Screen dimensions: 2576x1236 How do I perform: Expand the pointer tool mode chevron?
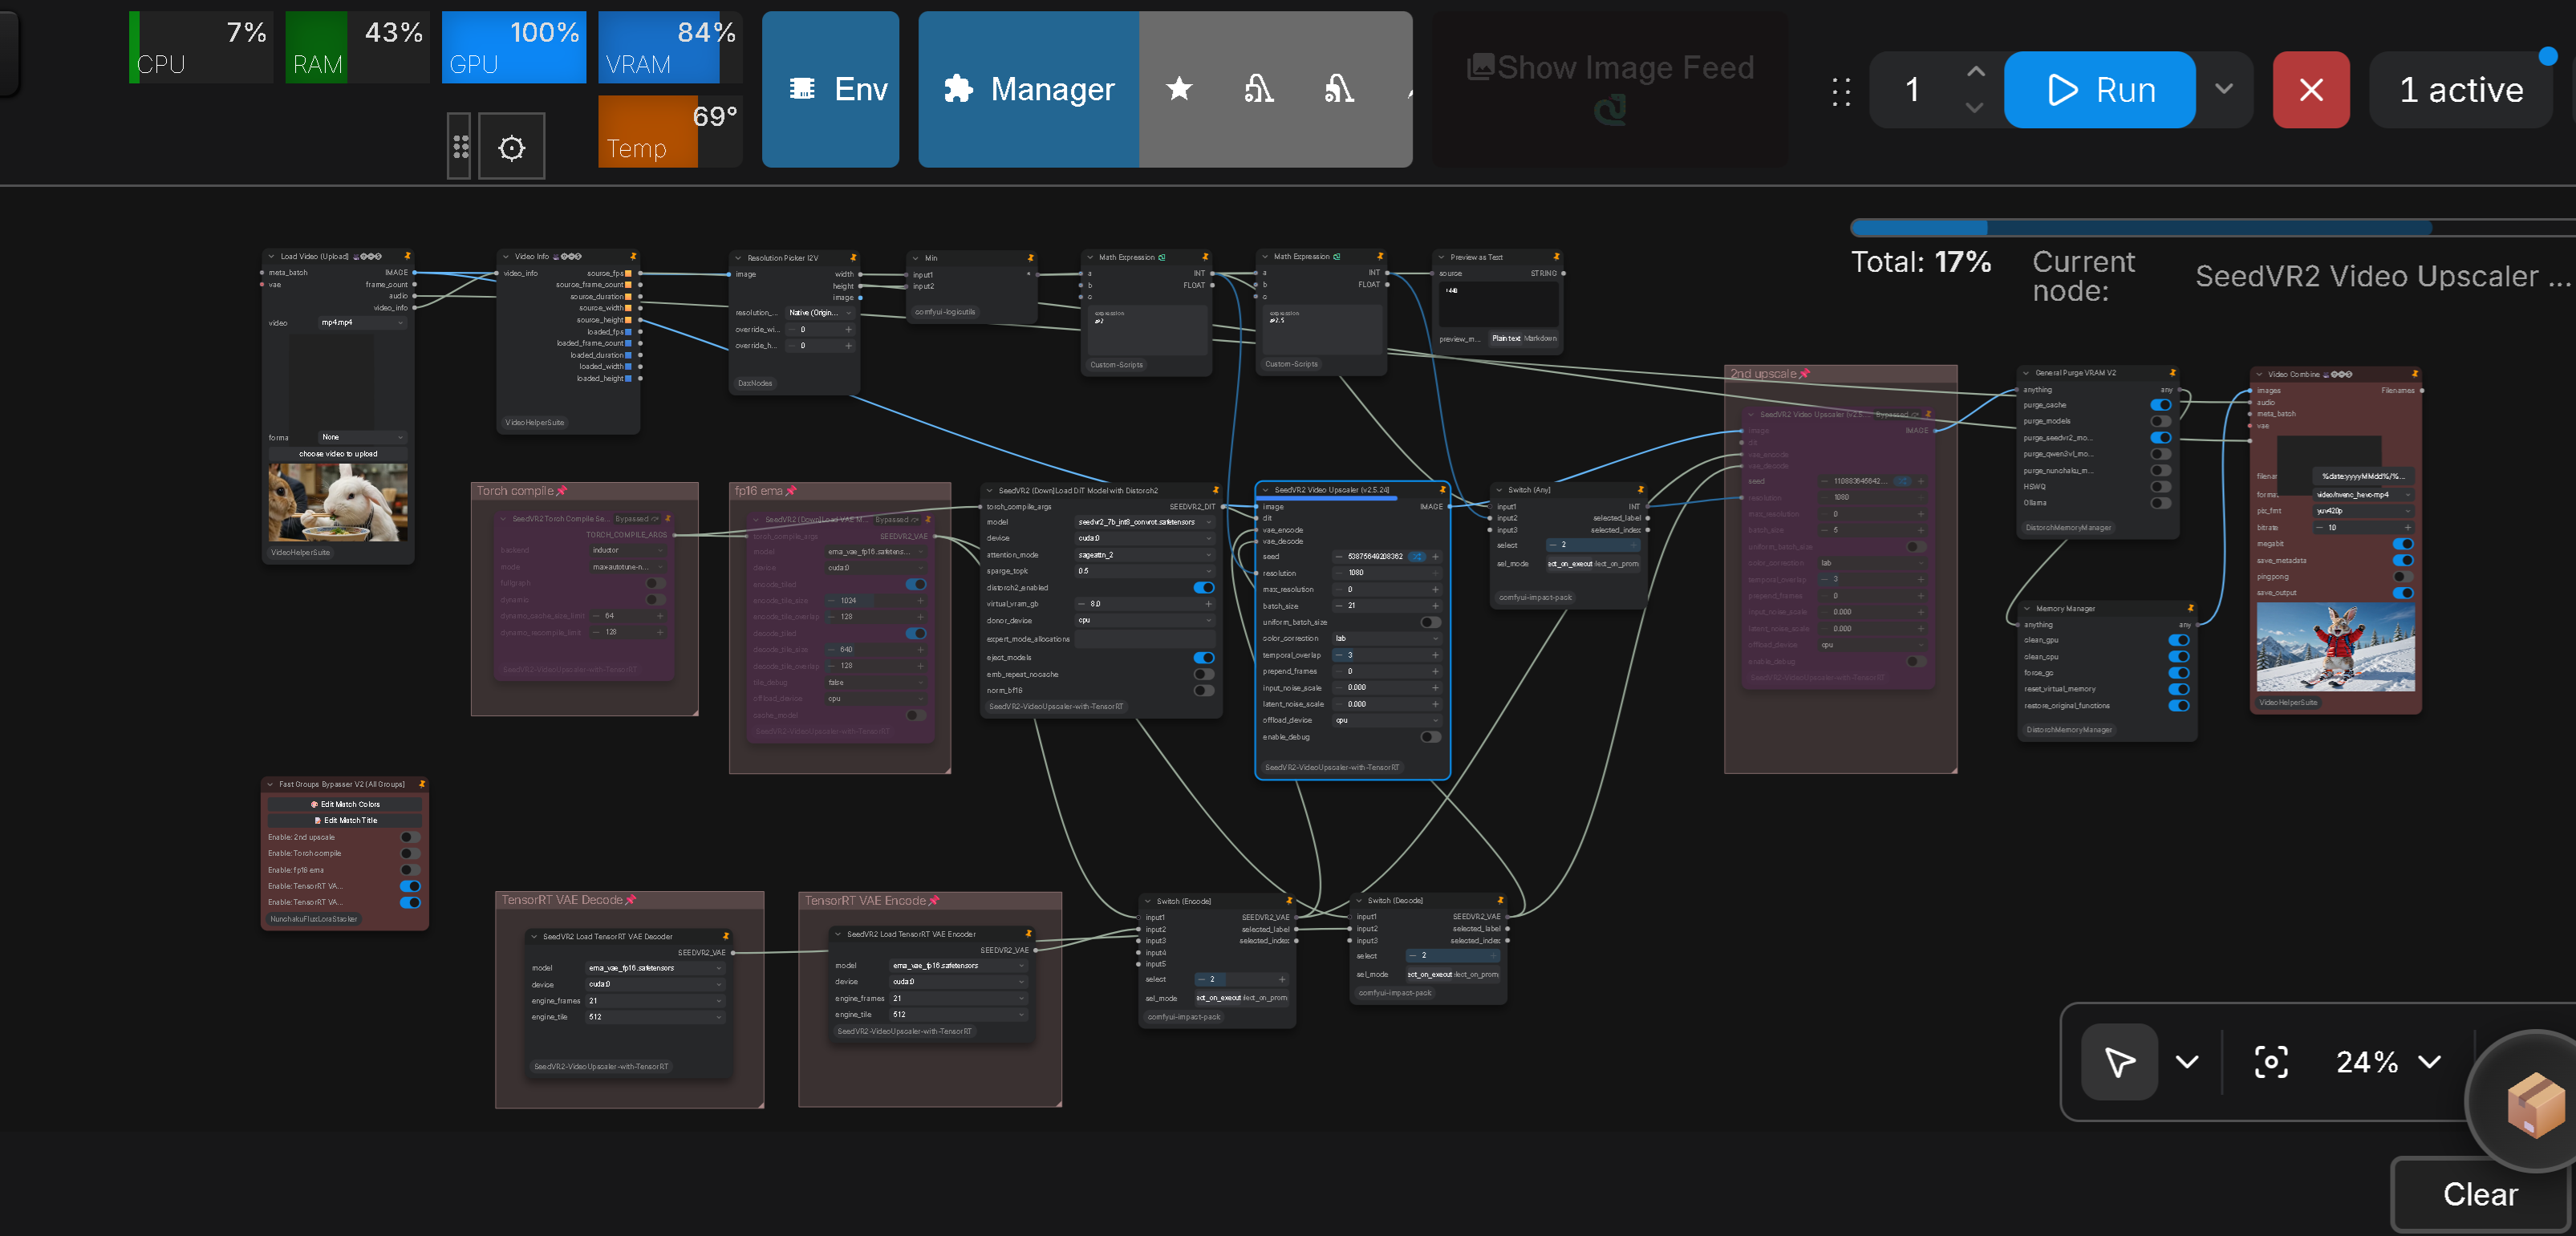[2187, 1062]
